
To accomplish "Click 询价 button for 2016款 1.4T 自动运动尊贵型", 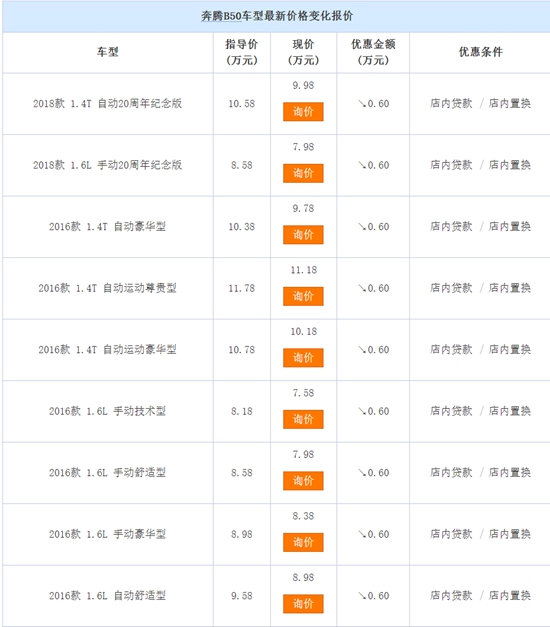I will [x=303, y=296].
